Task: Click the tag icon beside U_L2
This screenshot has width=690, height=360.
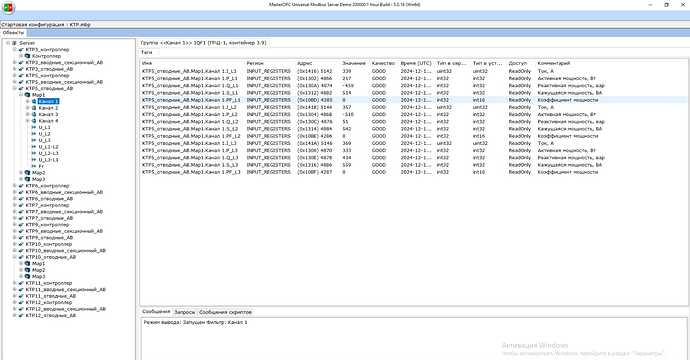Action: click(x=34, y=134)
